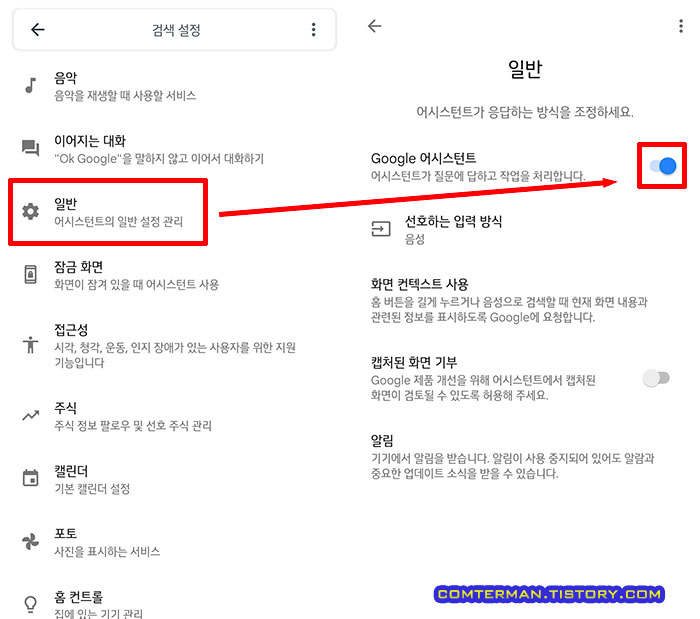Tap the chat bubbles icon for 이어지는 대화
The width and height of the screenshot is (700, 619).
[x=30, y=147]
